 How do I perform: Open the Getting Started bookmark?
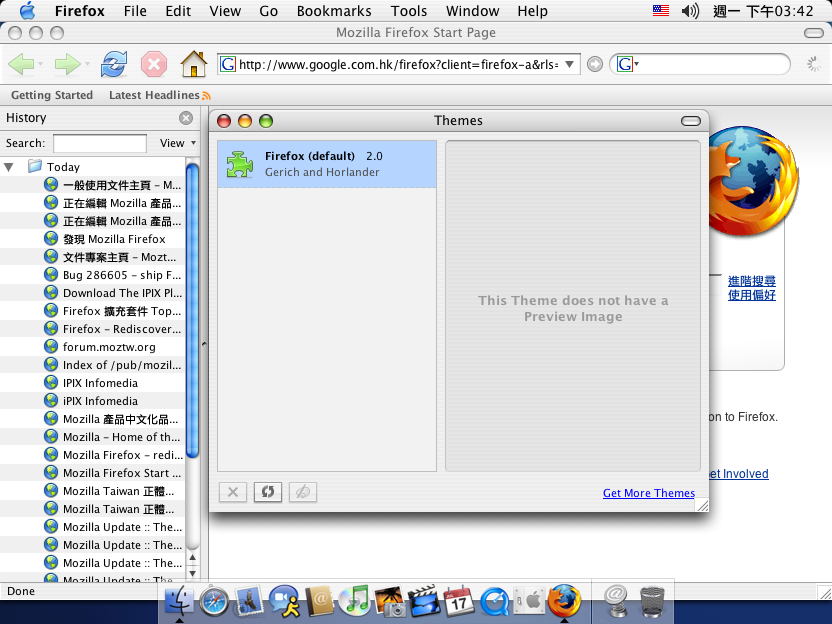pos(52,95)
